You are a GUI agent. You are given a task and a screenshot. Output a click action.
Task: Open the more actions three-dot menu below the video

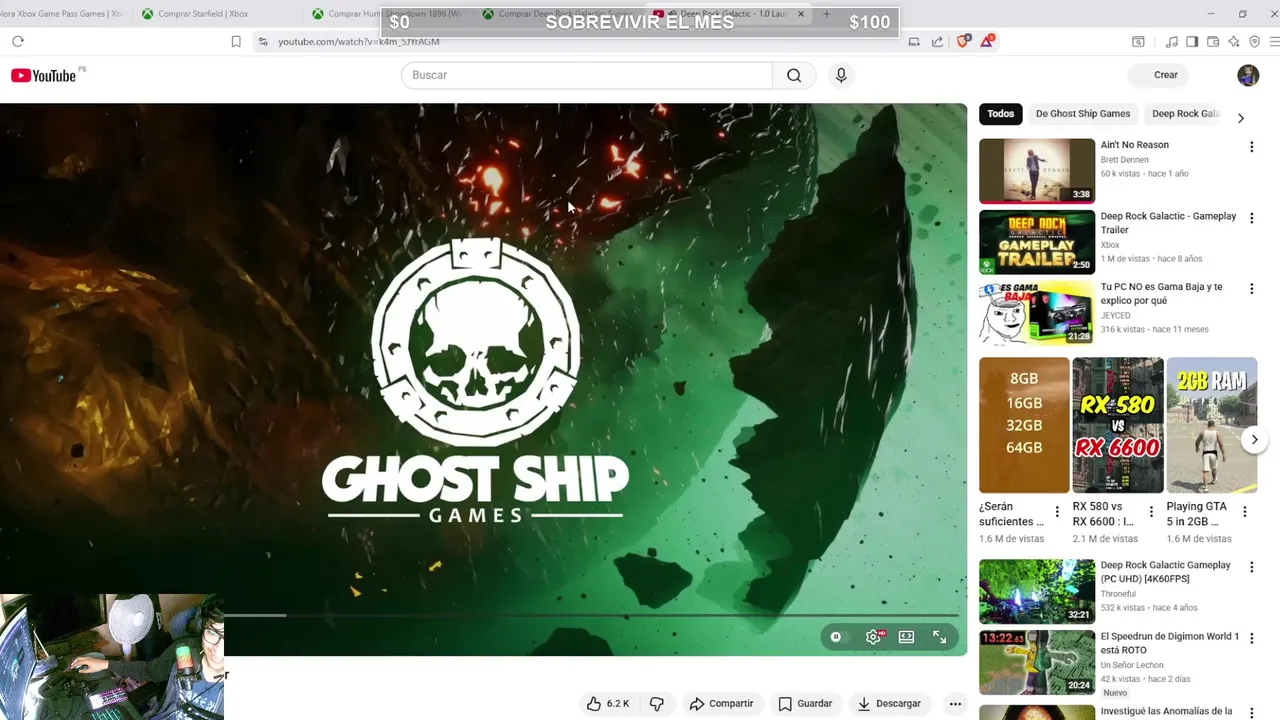click(955, 704)
